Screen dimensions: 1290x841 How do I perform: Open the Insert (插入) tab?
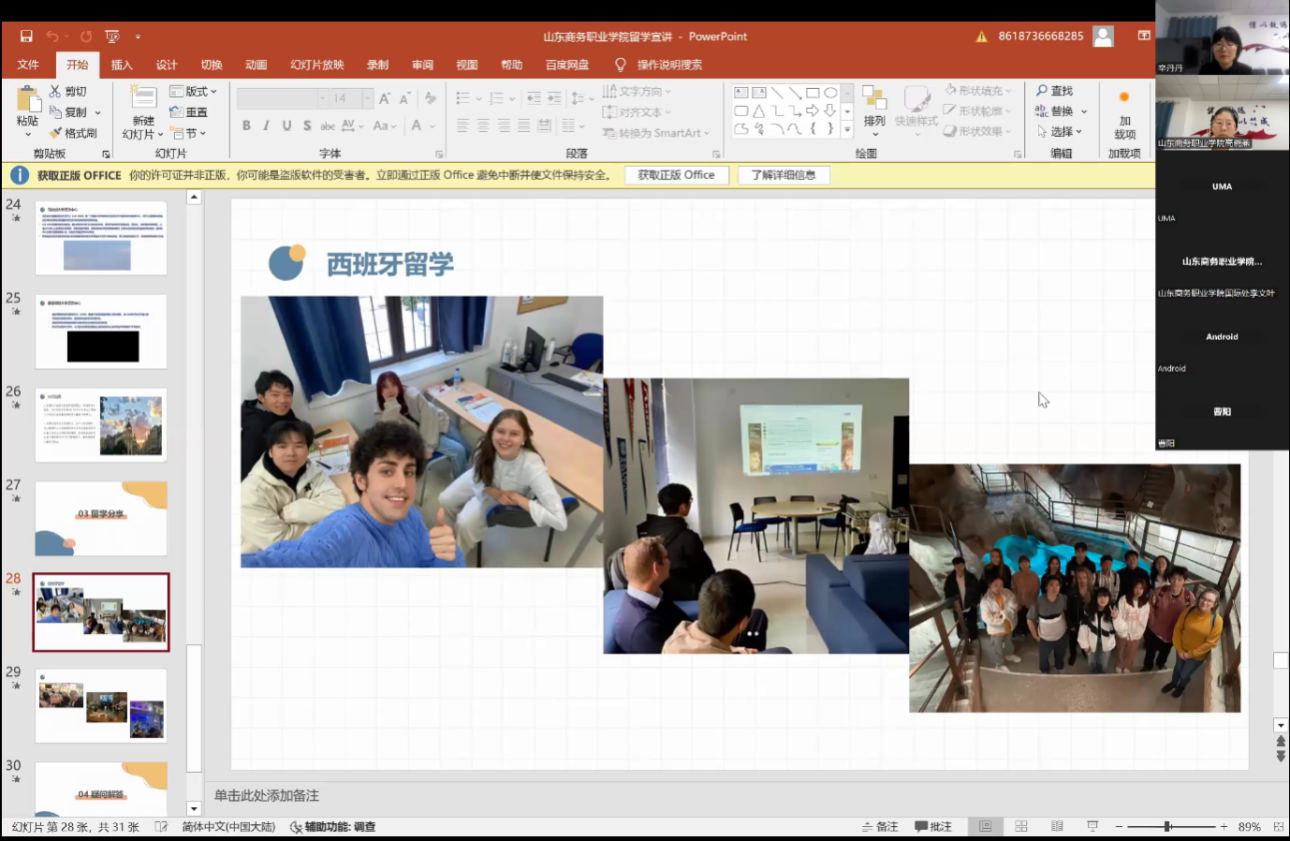click(122, 65)
